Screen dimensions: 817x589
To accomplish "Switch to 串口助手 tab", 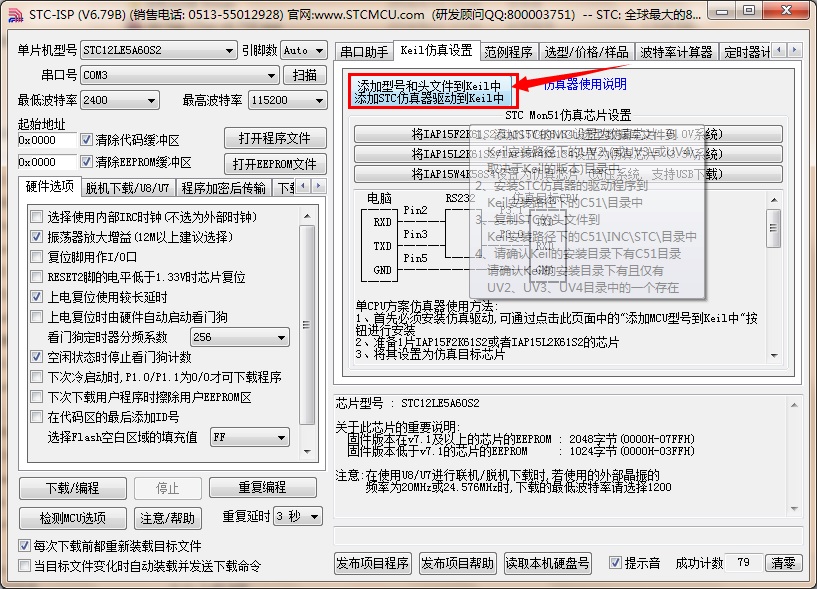I will tap(364, 52).
